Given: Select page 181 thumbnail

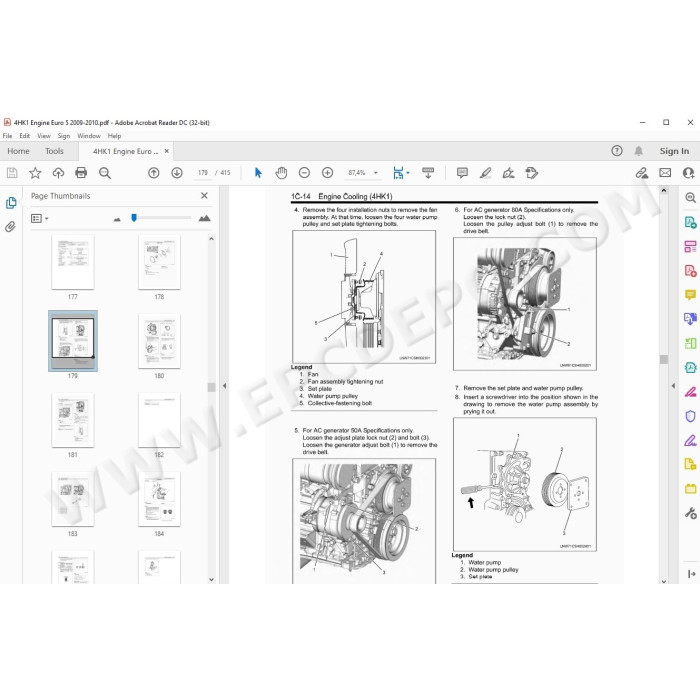Looking at the screenshot, I should [73, 420].
